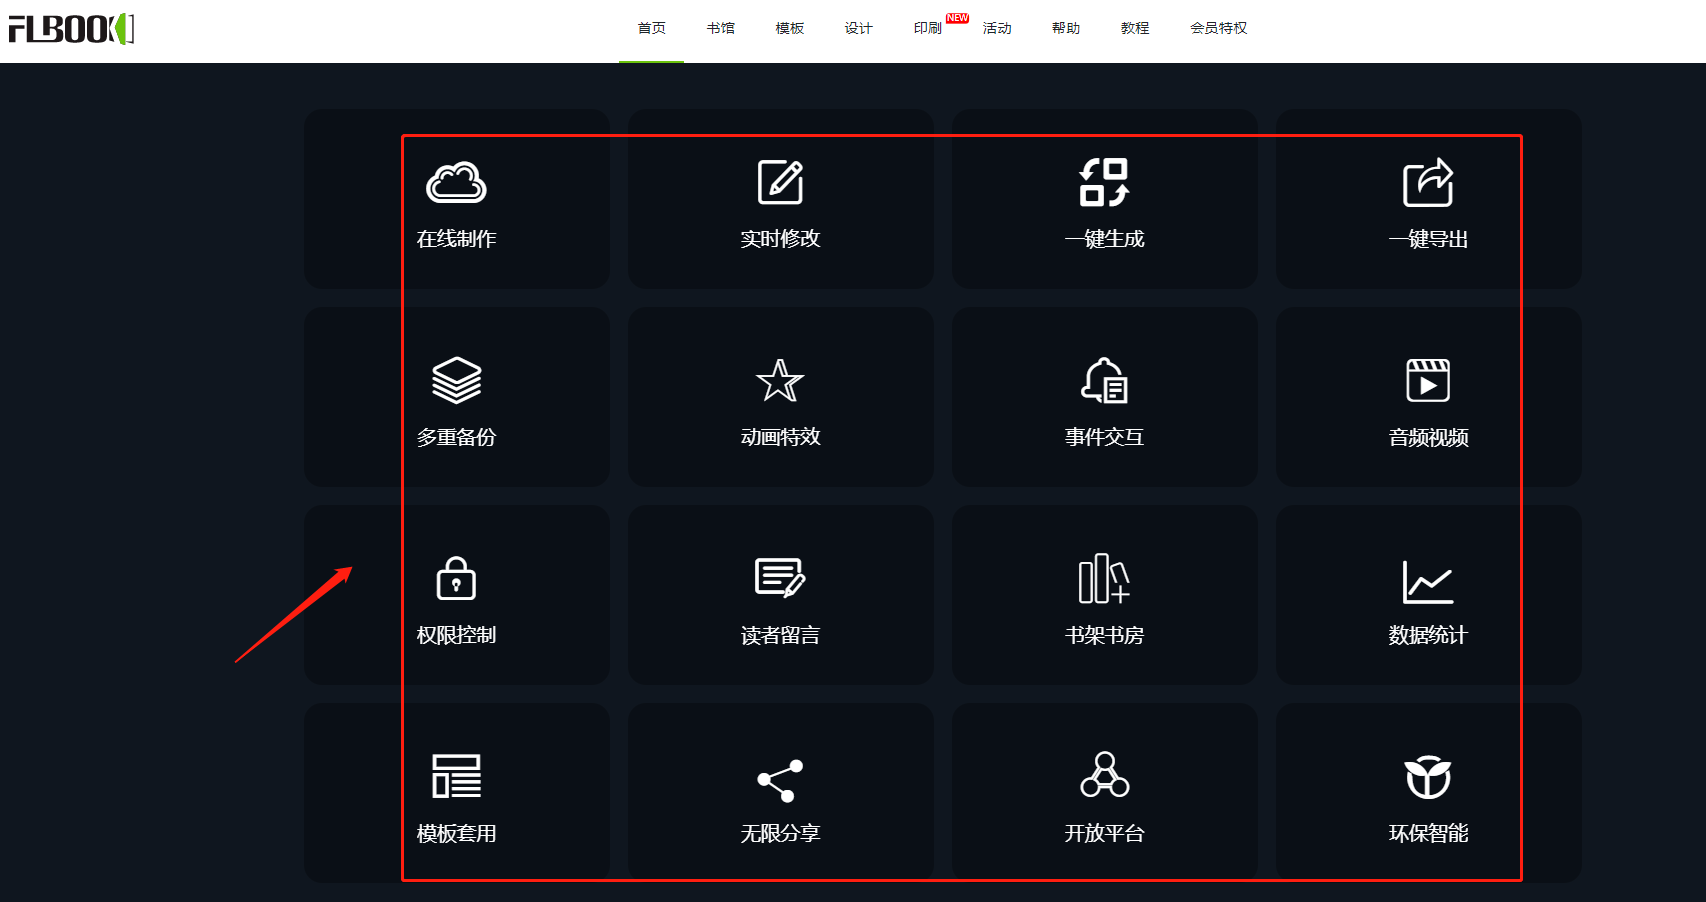The image size is (1706, 902).
Task: Click the 一键导出 label
Action: (1428, 239)
